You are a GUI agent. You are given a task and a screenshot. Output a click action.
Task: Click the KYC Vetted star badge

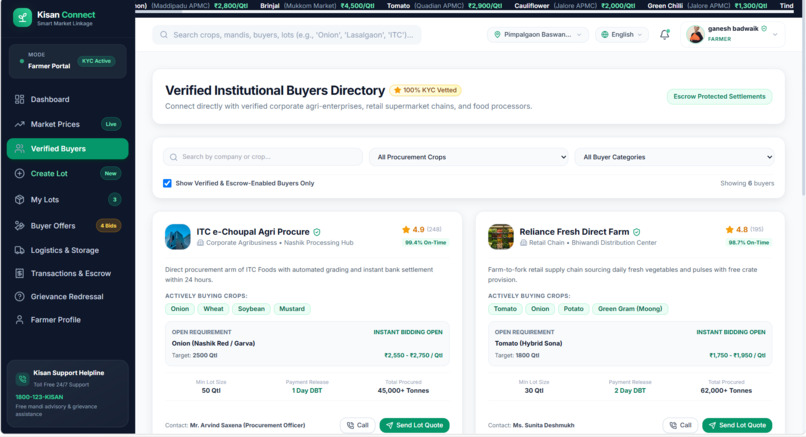[426, 90]
